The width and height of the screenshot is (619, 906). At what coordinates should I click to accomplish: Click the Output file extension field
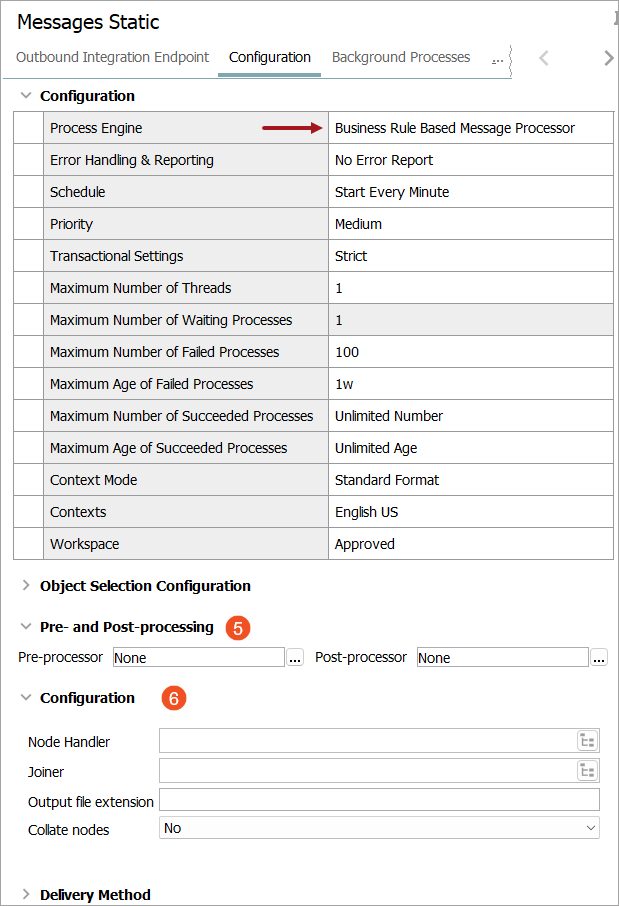point(379,799)
